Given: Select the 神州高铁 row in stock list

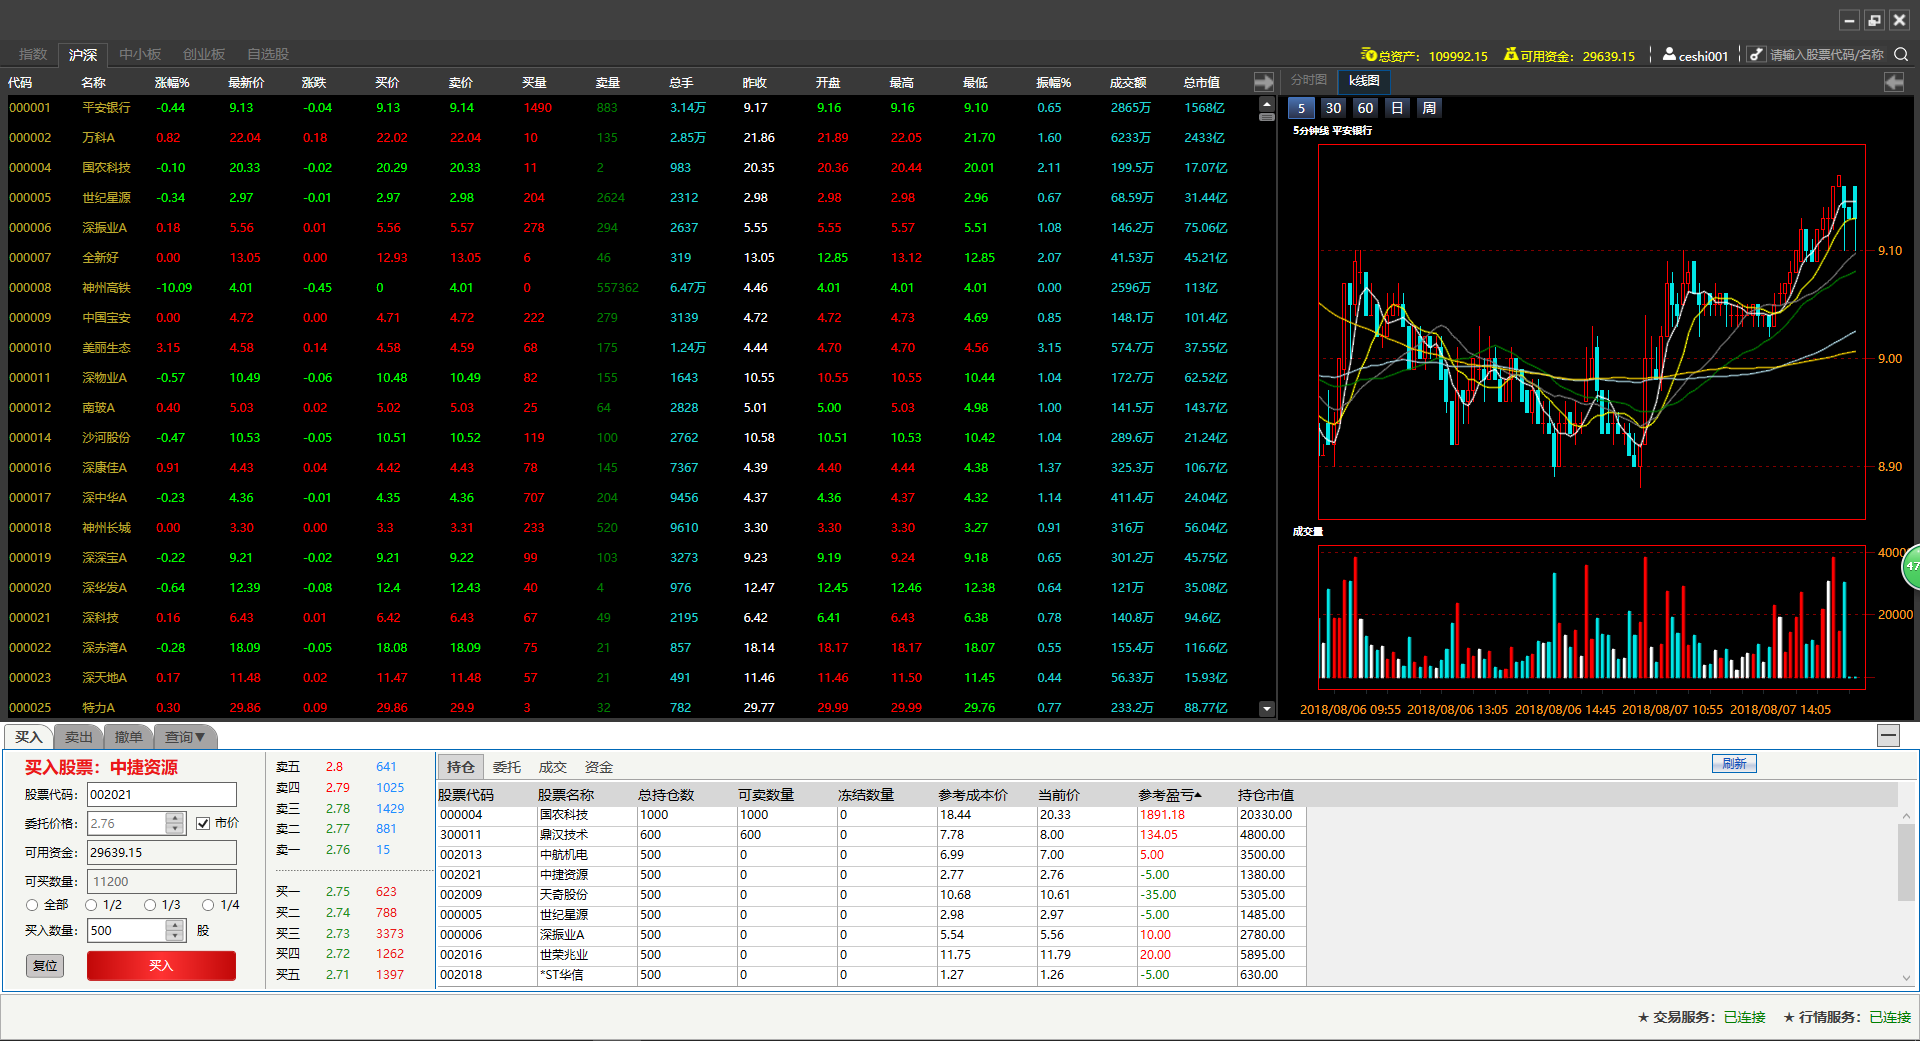Looking at the screenshot, I should (x=630, y=287).
